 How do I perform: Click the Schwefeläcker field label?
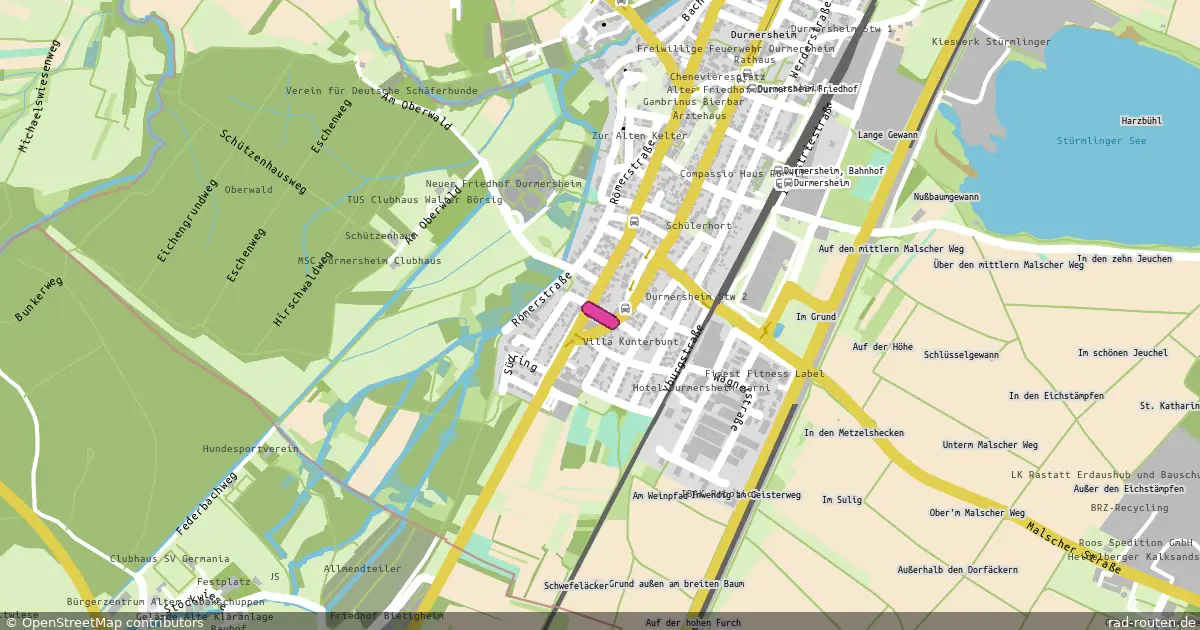coord(576,586)
